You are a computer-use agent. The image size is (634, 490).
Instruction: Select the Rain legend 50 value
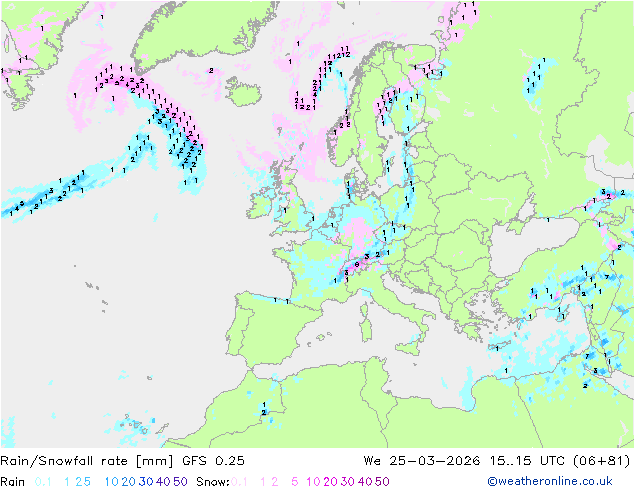(x=180, y=482)
